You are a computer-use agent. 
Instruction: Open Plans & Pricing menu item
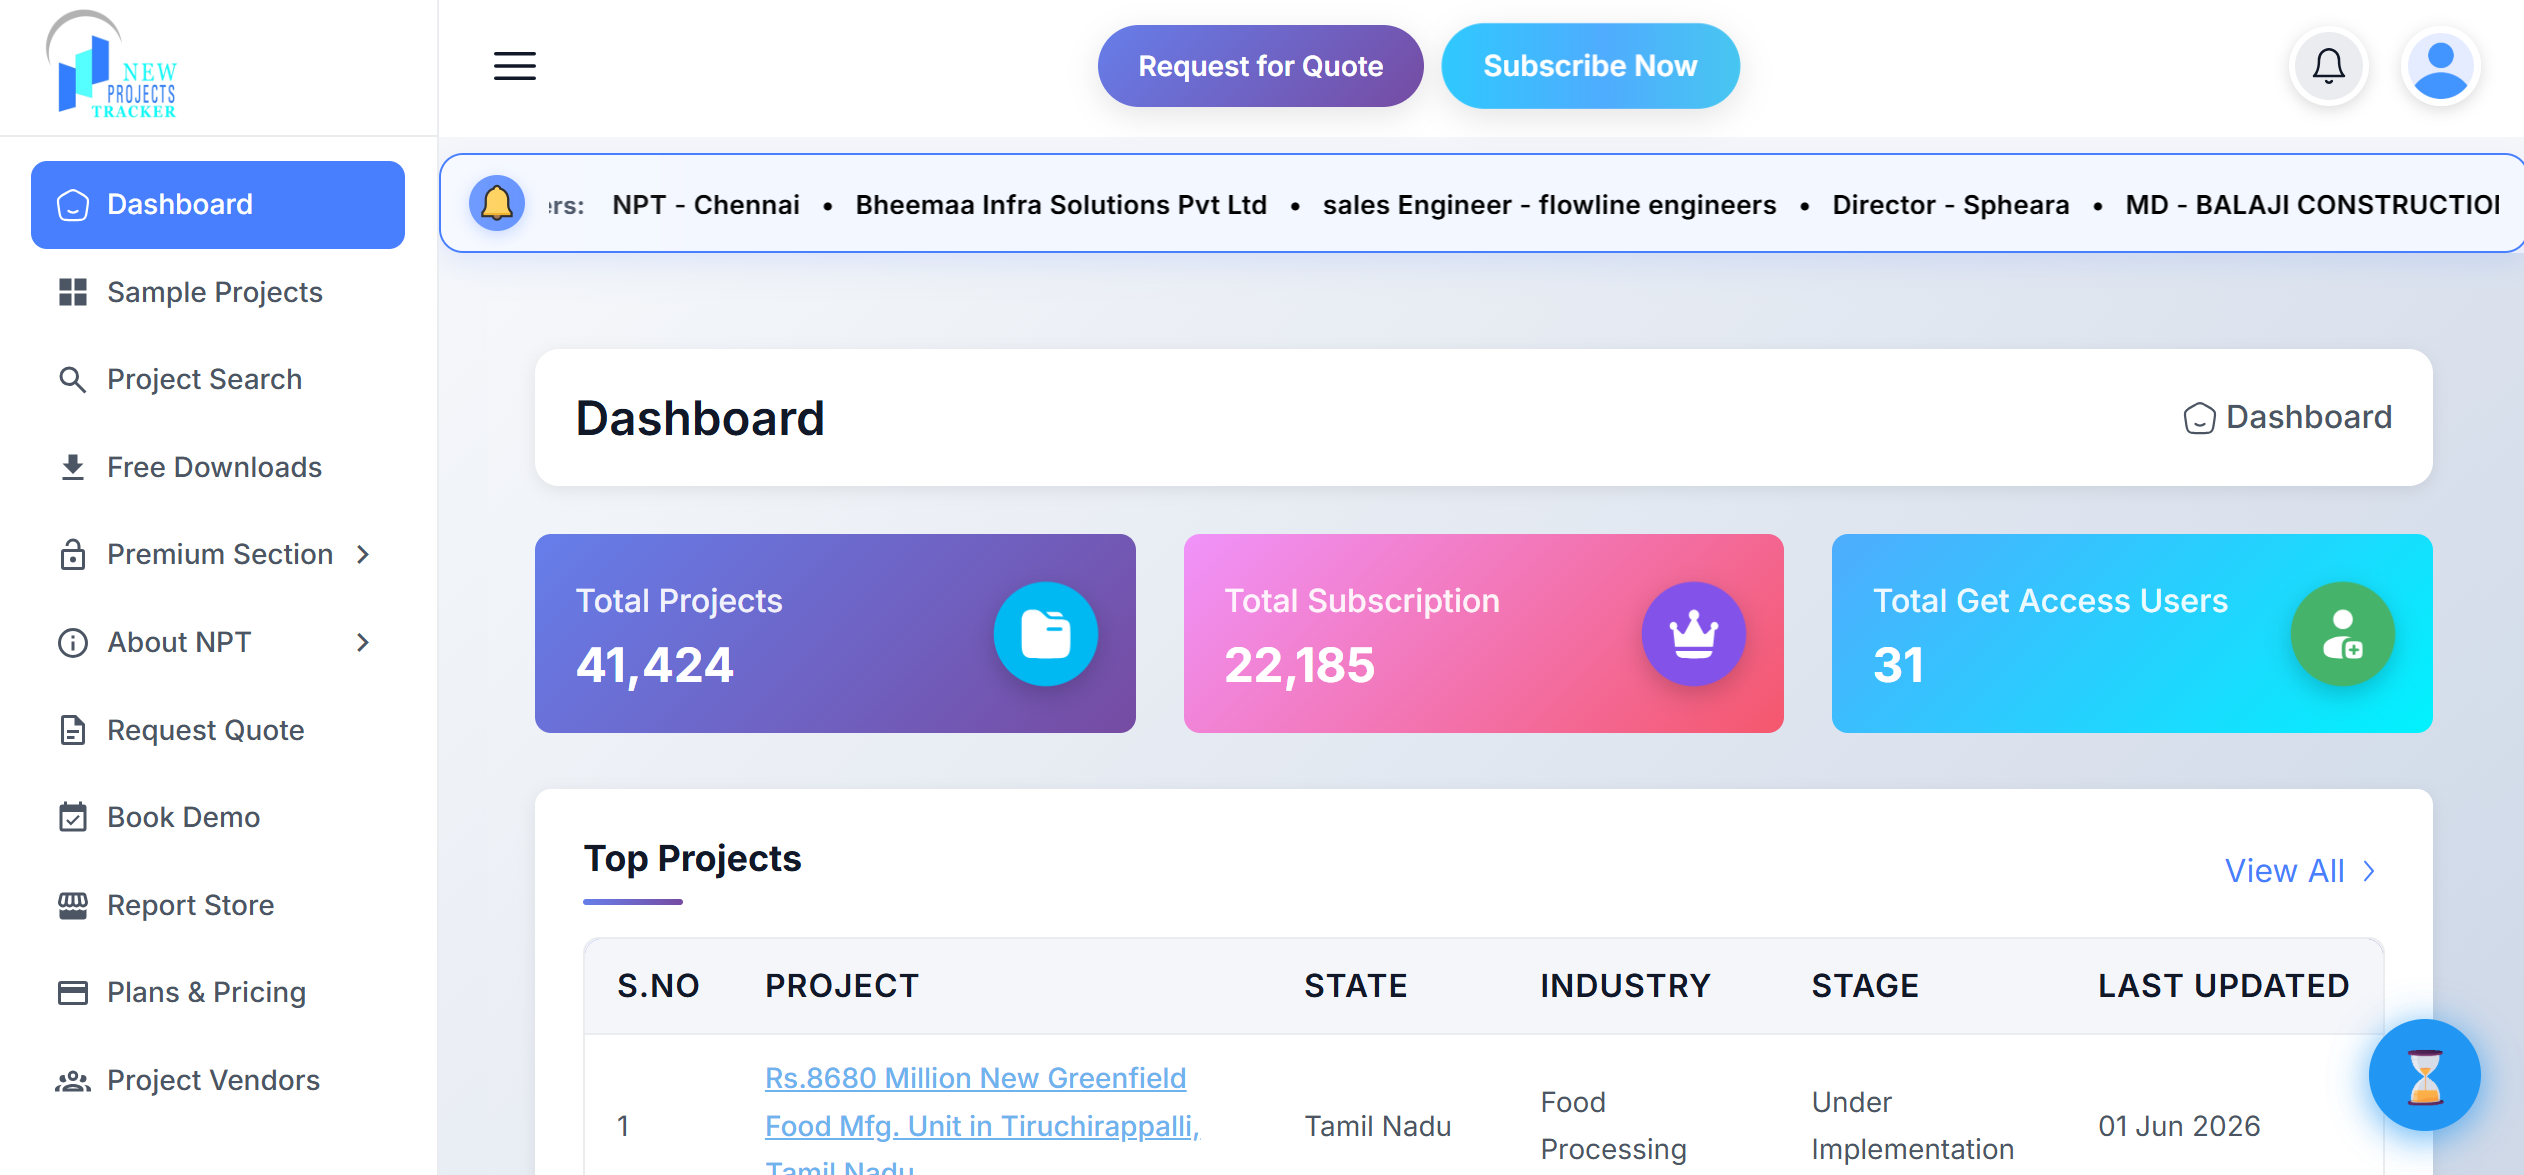[x=218, y=992]
